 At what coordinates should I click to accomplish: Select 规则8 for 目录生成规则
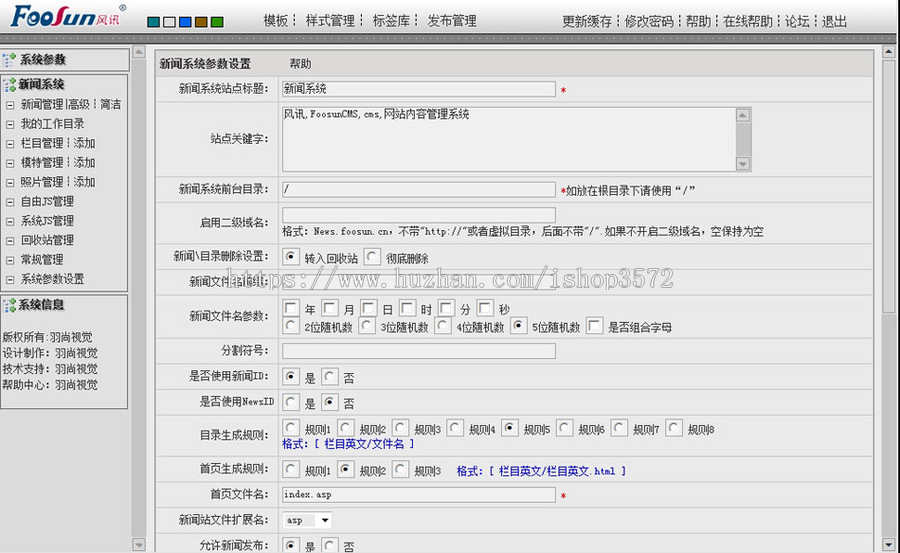(674, 428)
